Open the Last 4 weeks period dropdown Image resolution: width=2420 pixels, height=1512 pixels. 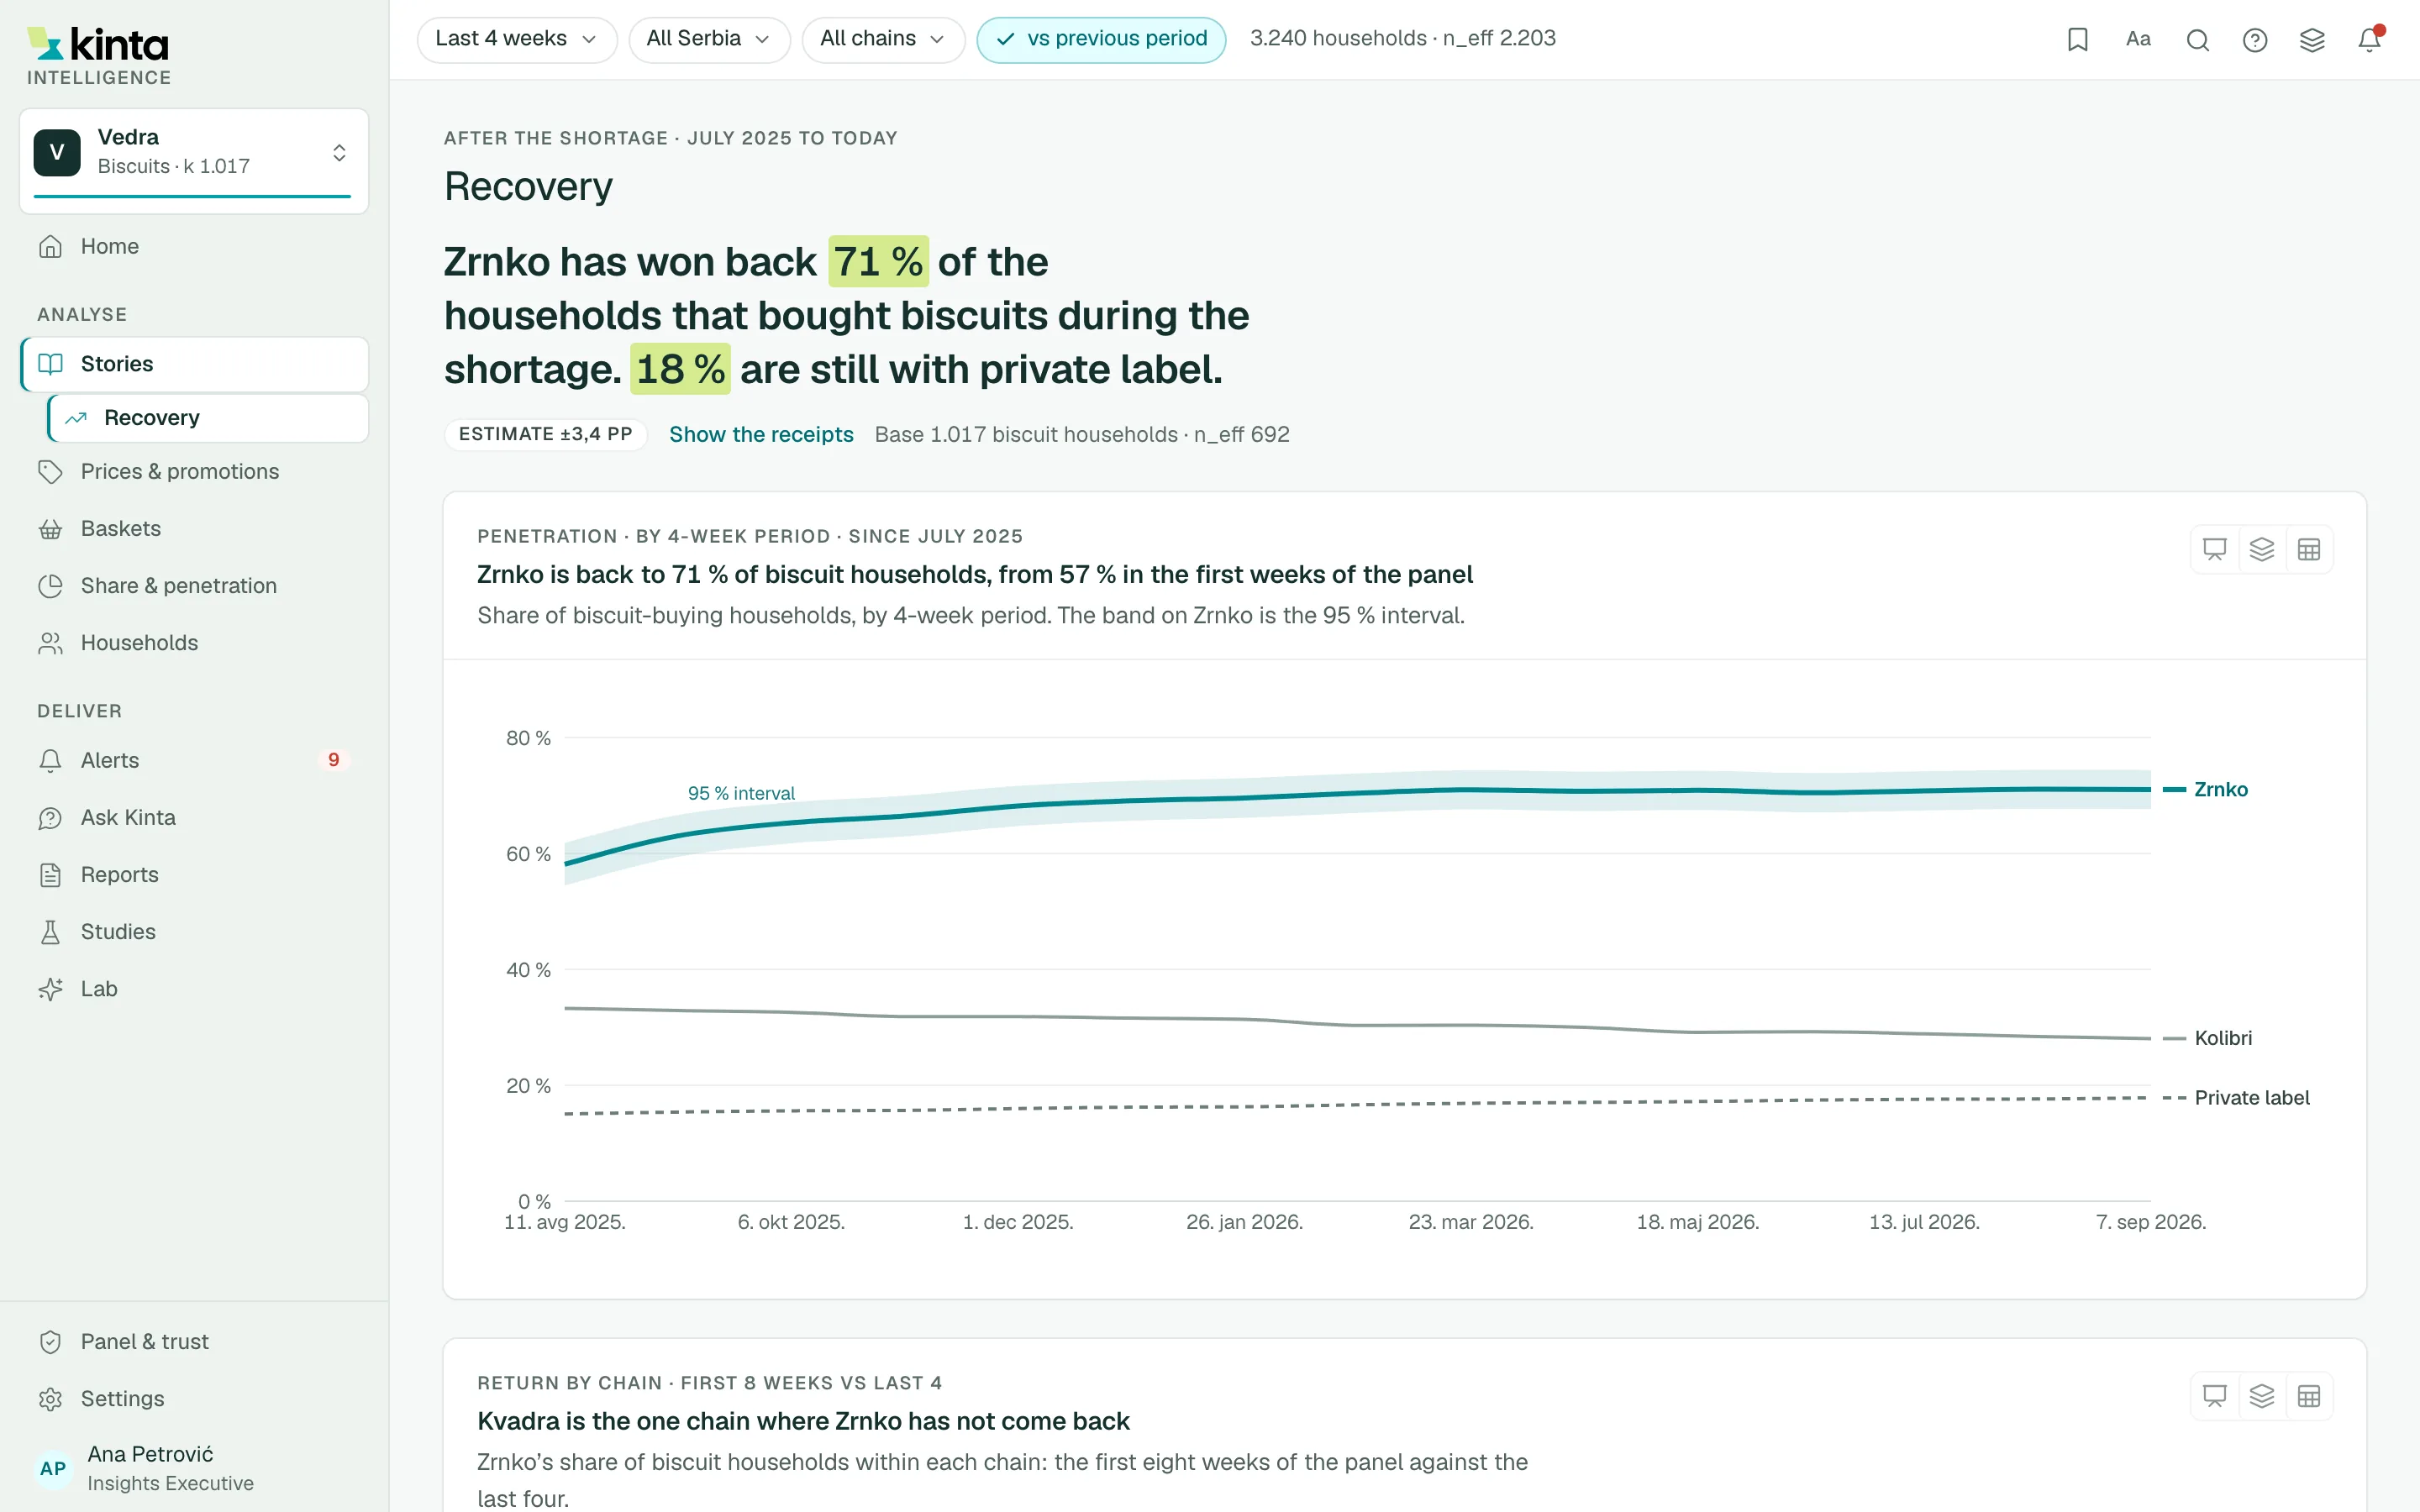(x=516, y=39)
